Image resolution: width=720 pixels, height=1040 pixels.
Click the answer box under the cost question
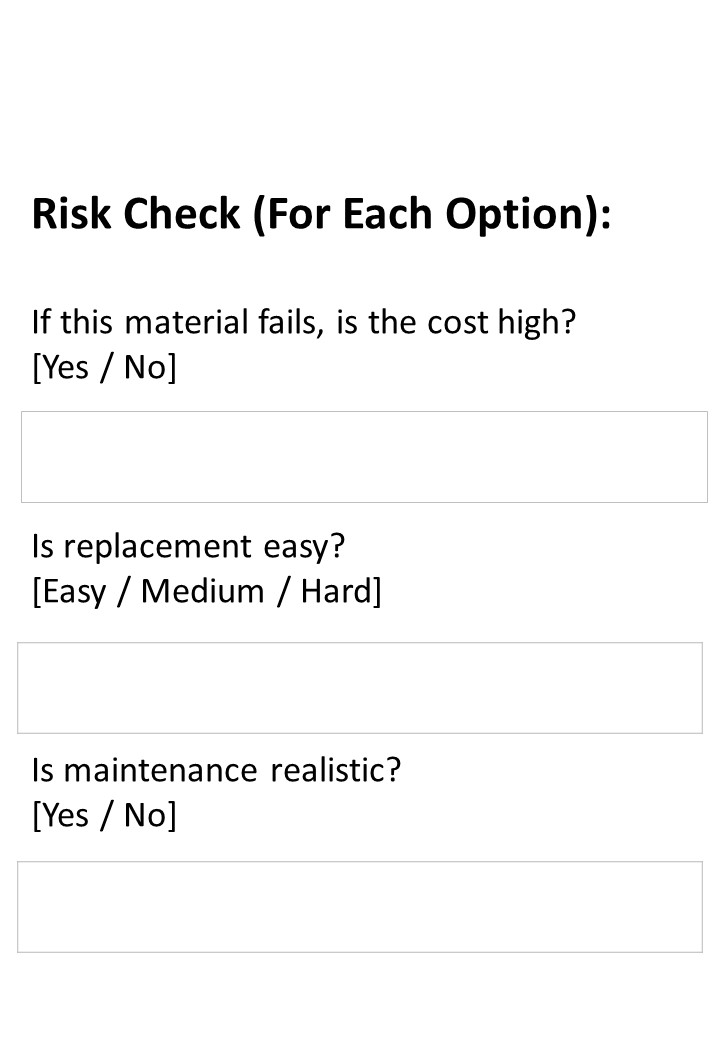[364, 457]
